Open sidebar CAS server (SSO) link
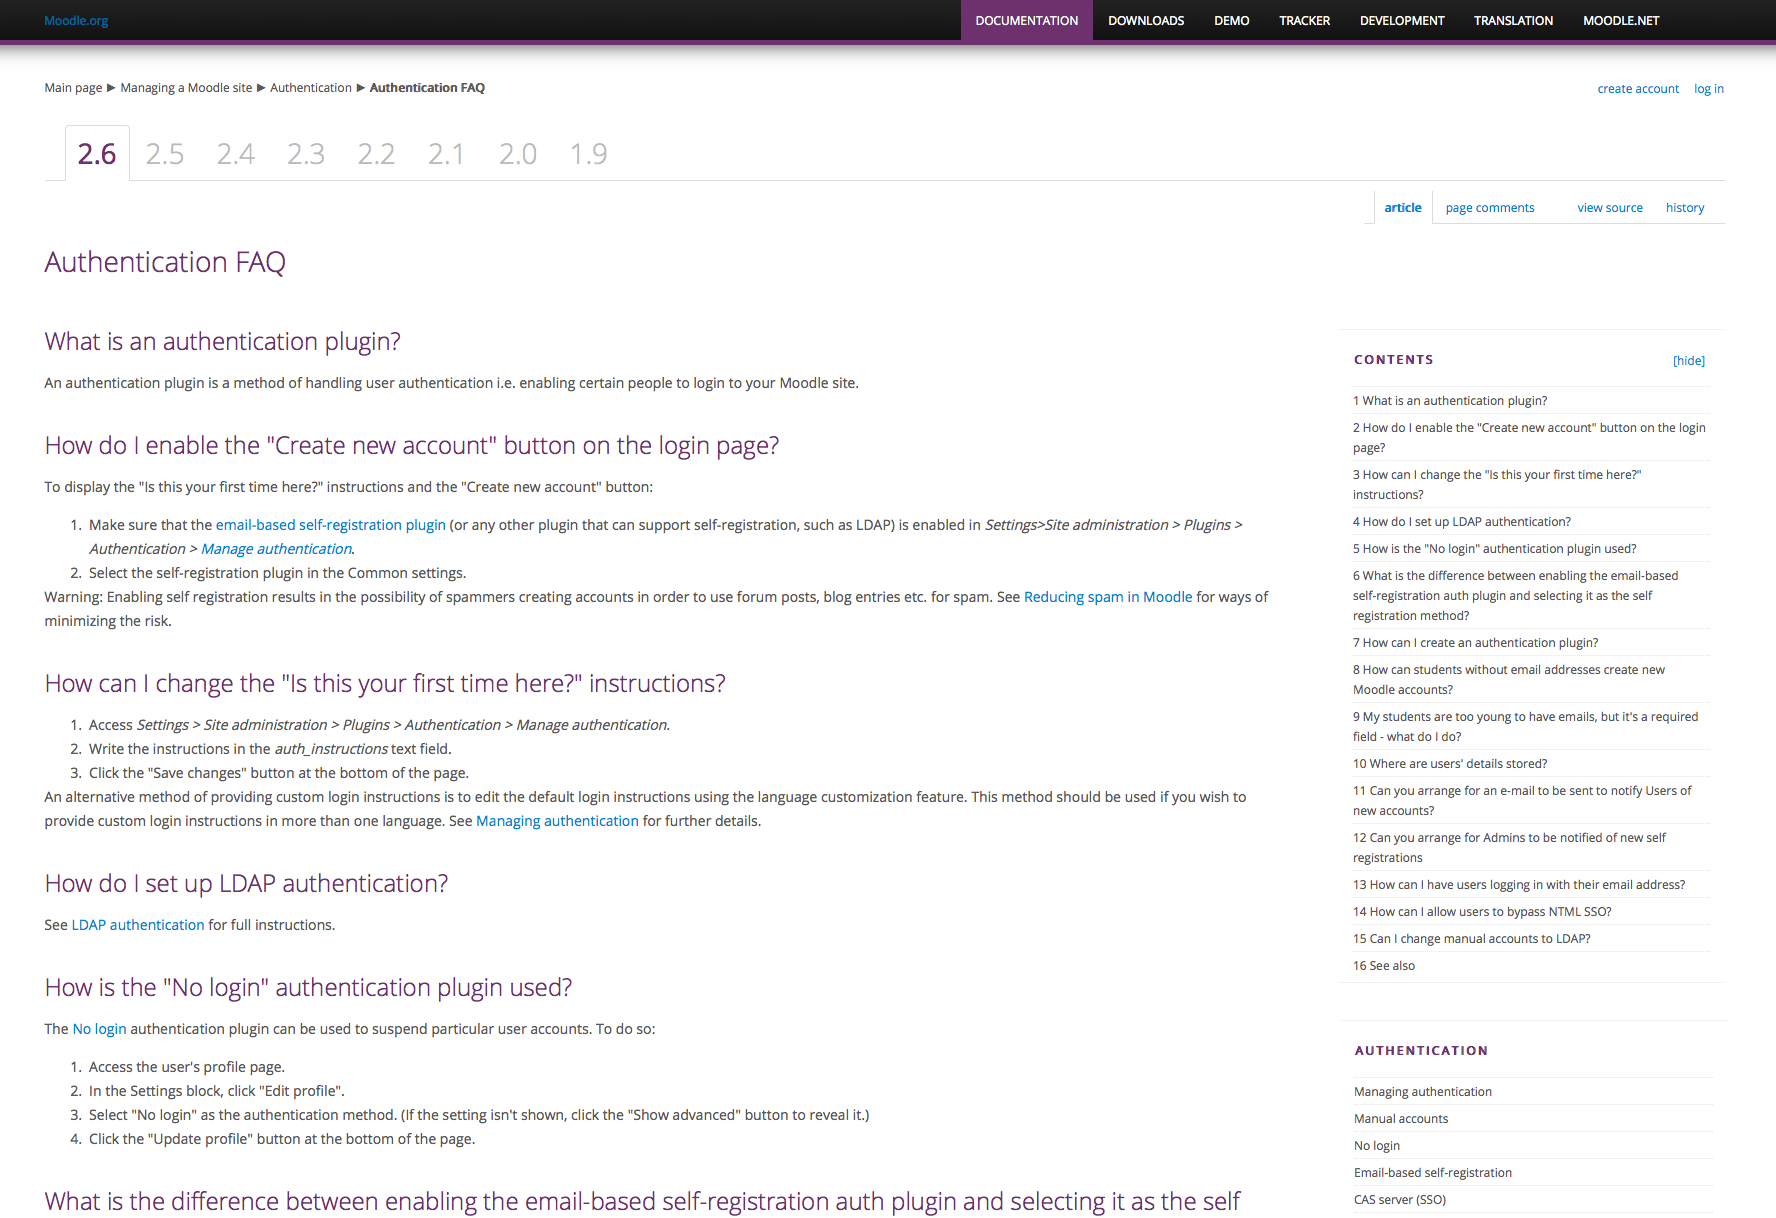This screenshot has width=1776, height=1218. click(x=1400, y=1200)
